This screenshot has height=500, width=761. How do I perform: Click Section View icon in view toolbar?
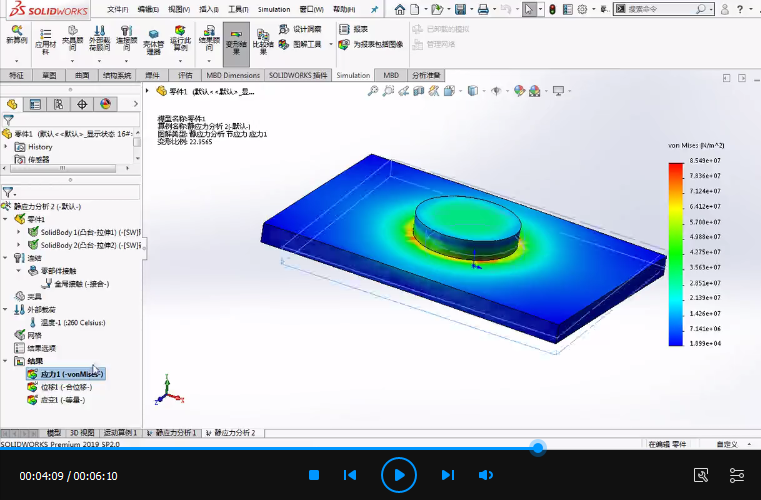click(418, 91)
